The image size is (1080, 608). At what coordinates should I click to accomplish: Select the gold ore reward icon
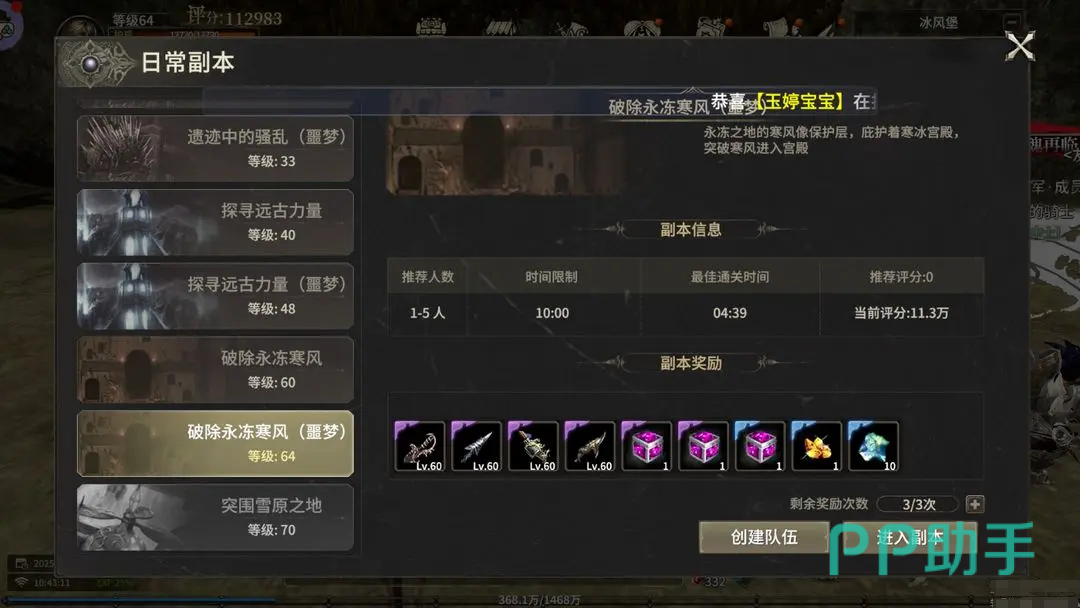pos(816,446)
